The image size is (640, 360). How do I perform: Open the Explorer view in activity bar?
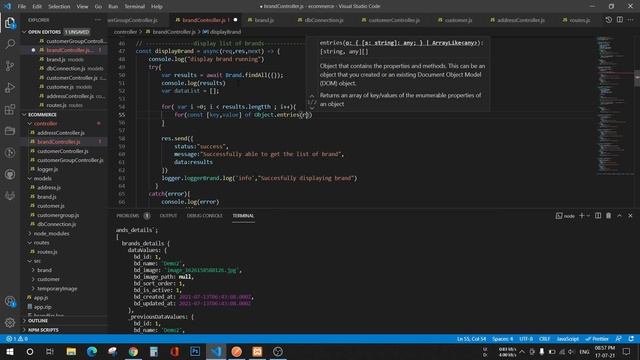click(10, 23)
